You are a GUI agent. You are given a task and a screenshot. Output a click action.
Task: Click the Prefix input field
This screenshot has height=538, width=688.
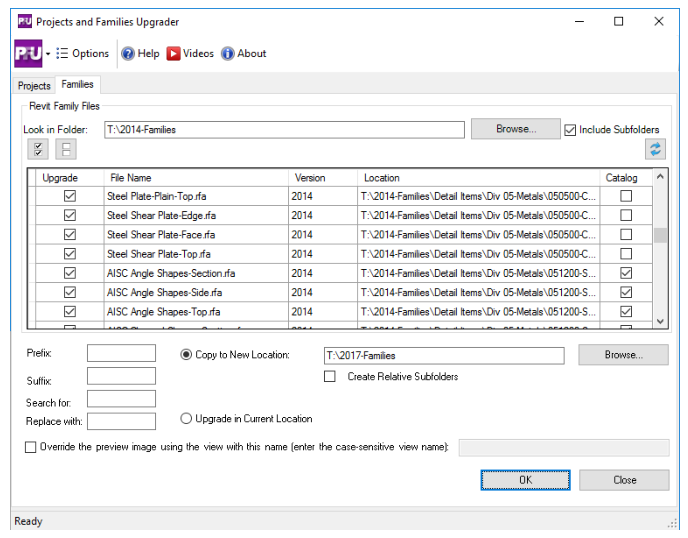point(121,353)
